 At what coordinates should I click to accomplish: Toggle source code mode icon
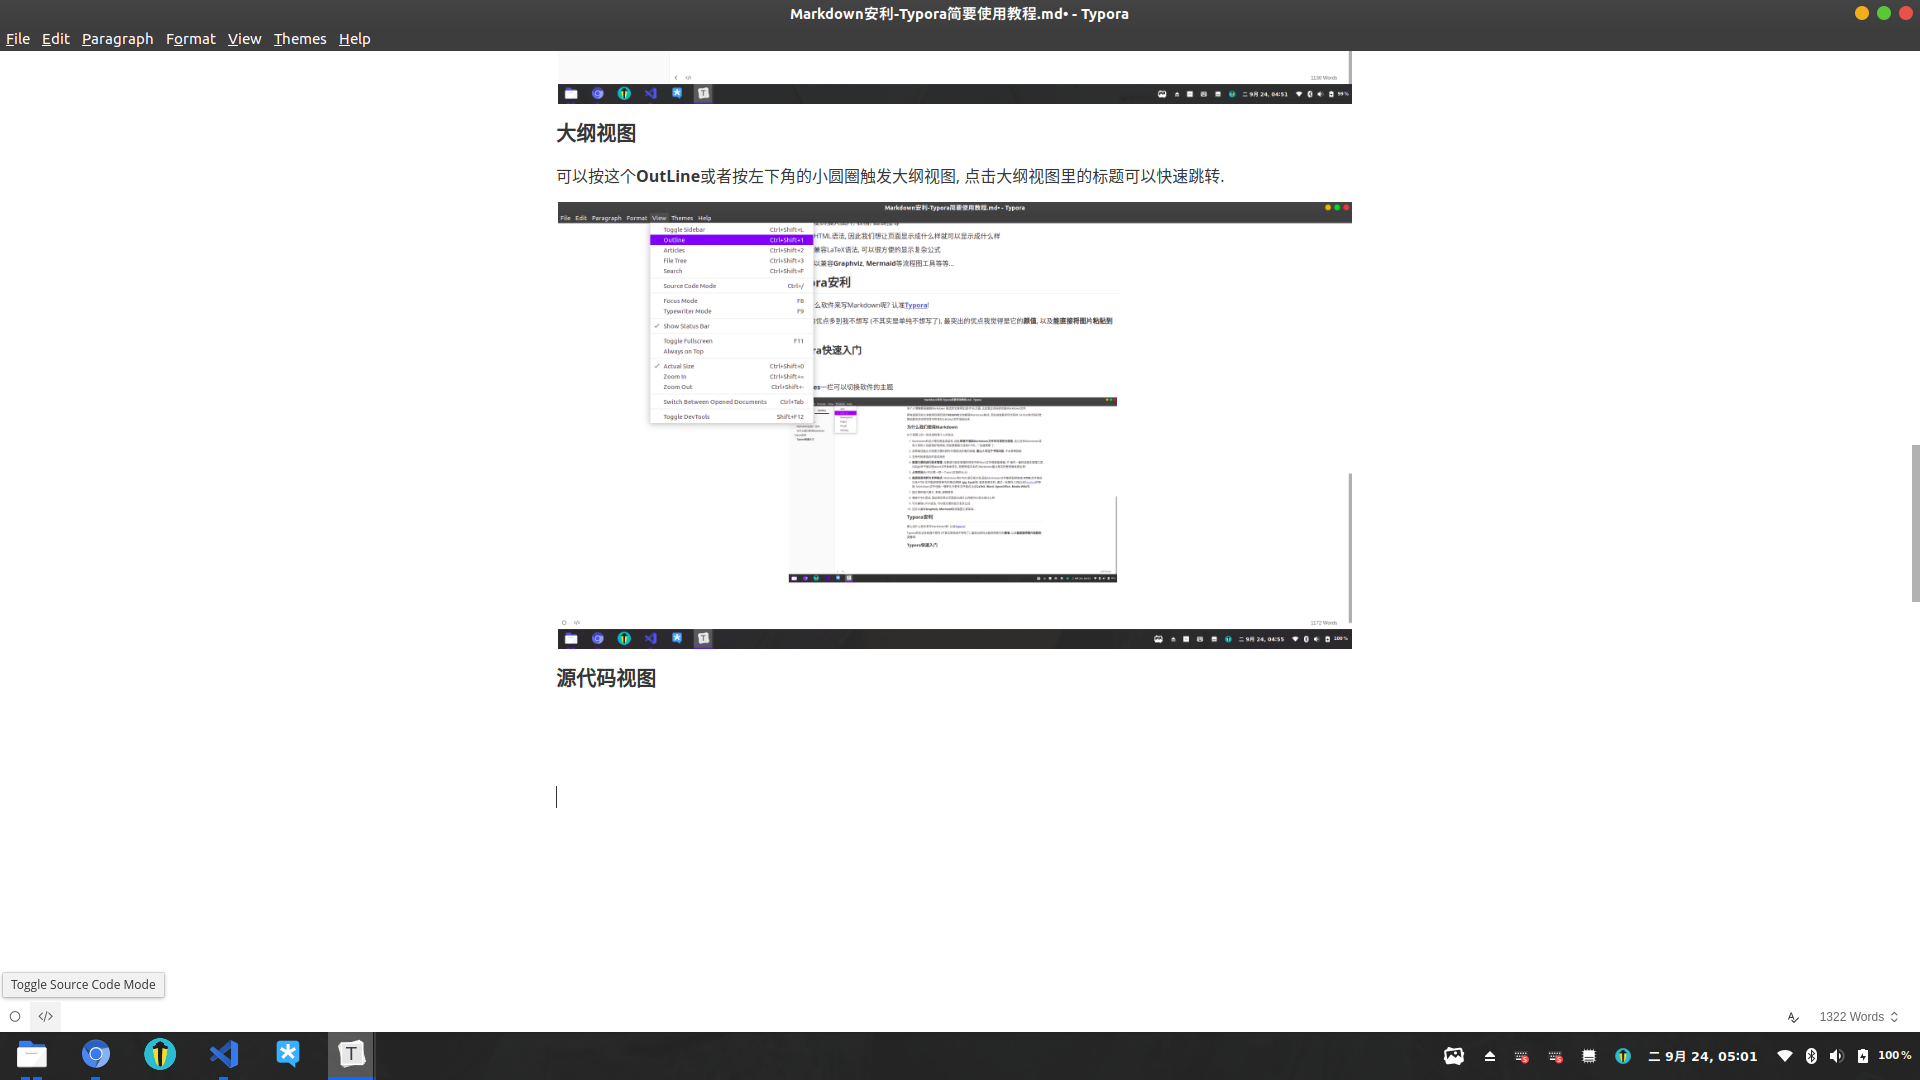46,1016
